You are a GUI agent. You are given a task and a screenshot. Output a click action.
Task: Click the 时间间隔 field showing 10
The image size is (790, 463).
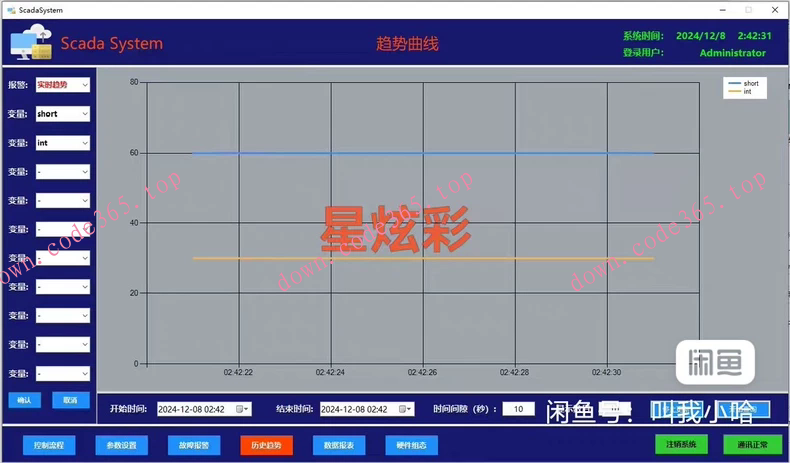click(x=518, y=409)
